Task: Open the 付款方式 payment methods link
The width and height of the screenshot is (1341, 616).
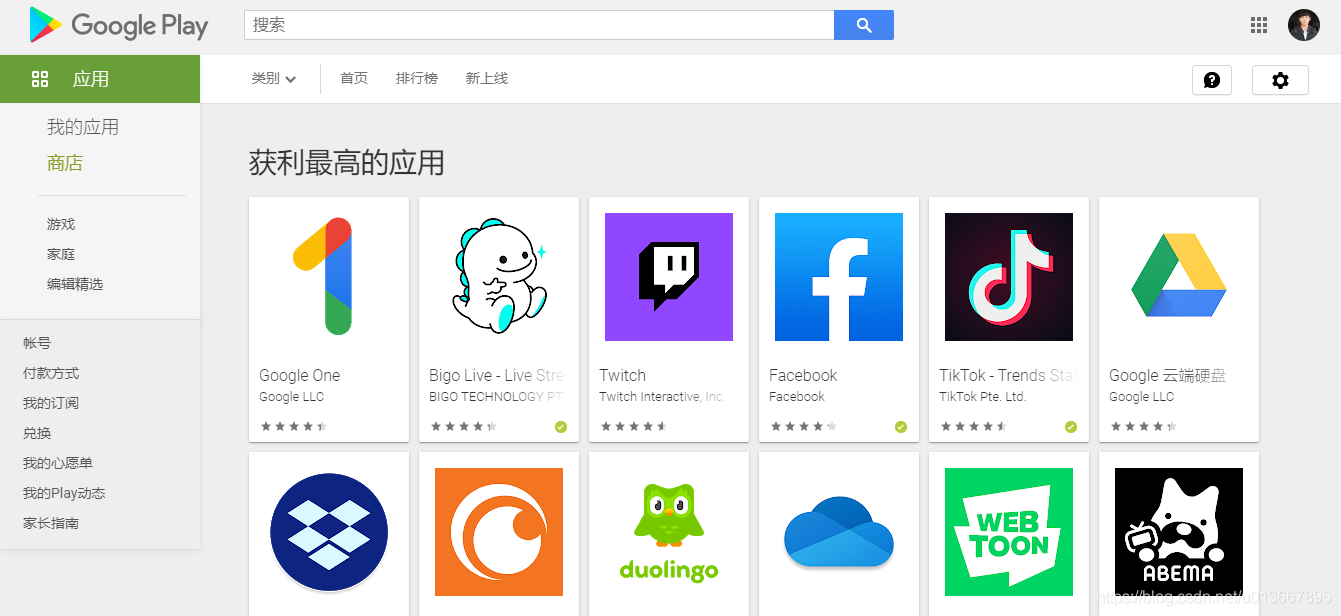Action: coord(51,373)
